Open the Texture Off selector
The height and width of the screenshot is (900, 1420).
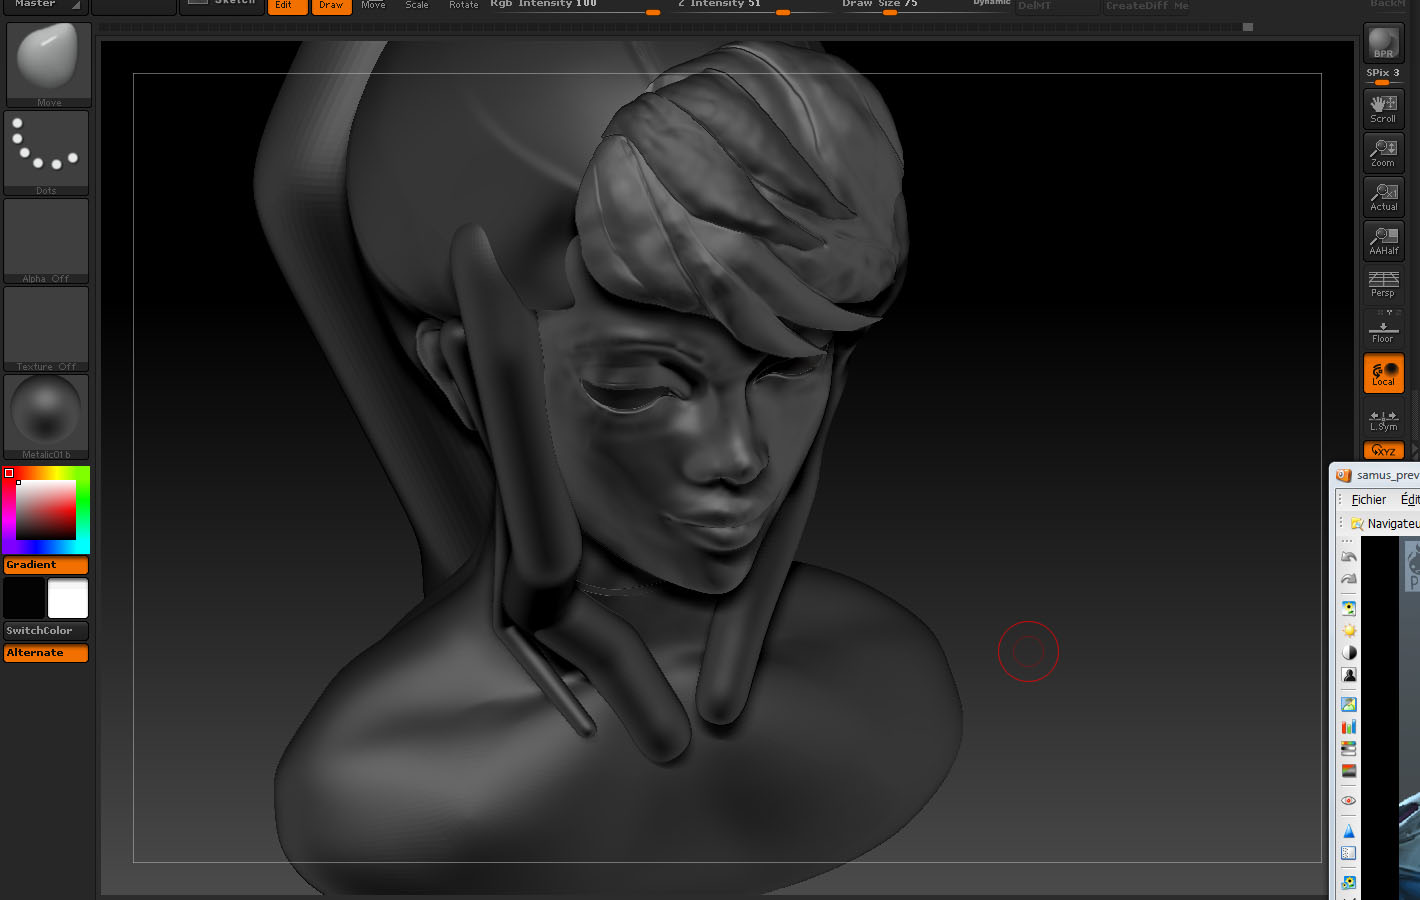46,324
